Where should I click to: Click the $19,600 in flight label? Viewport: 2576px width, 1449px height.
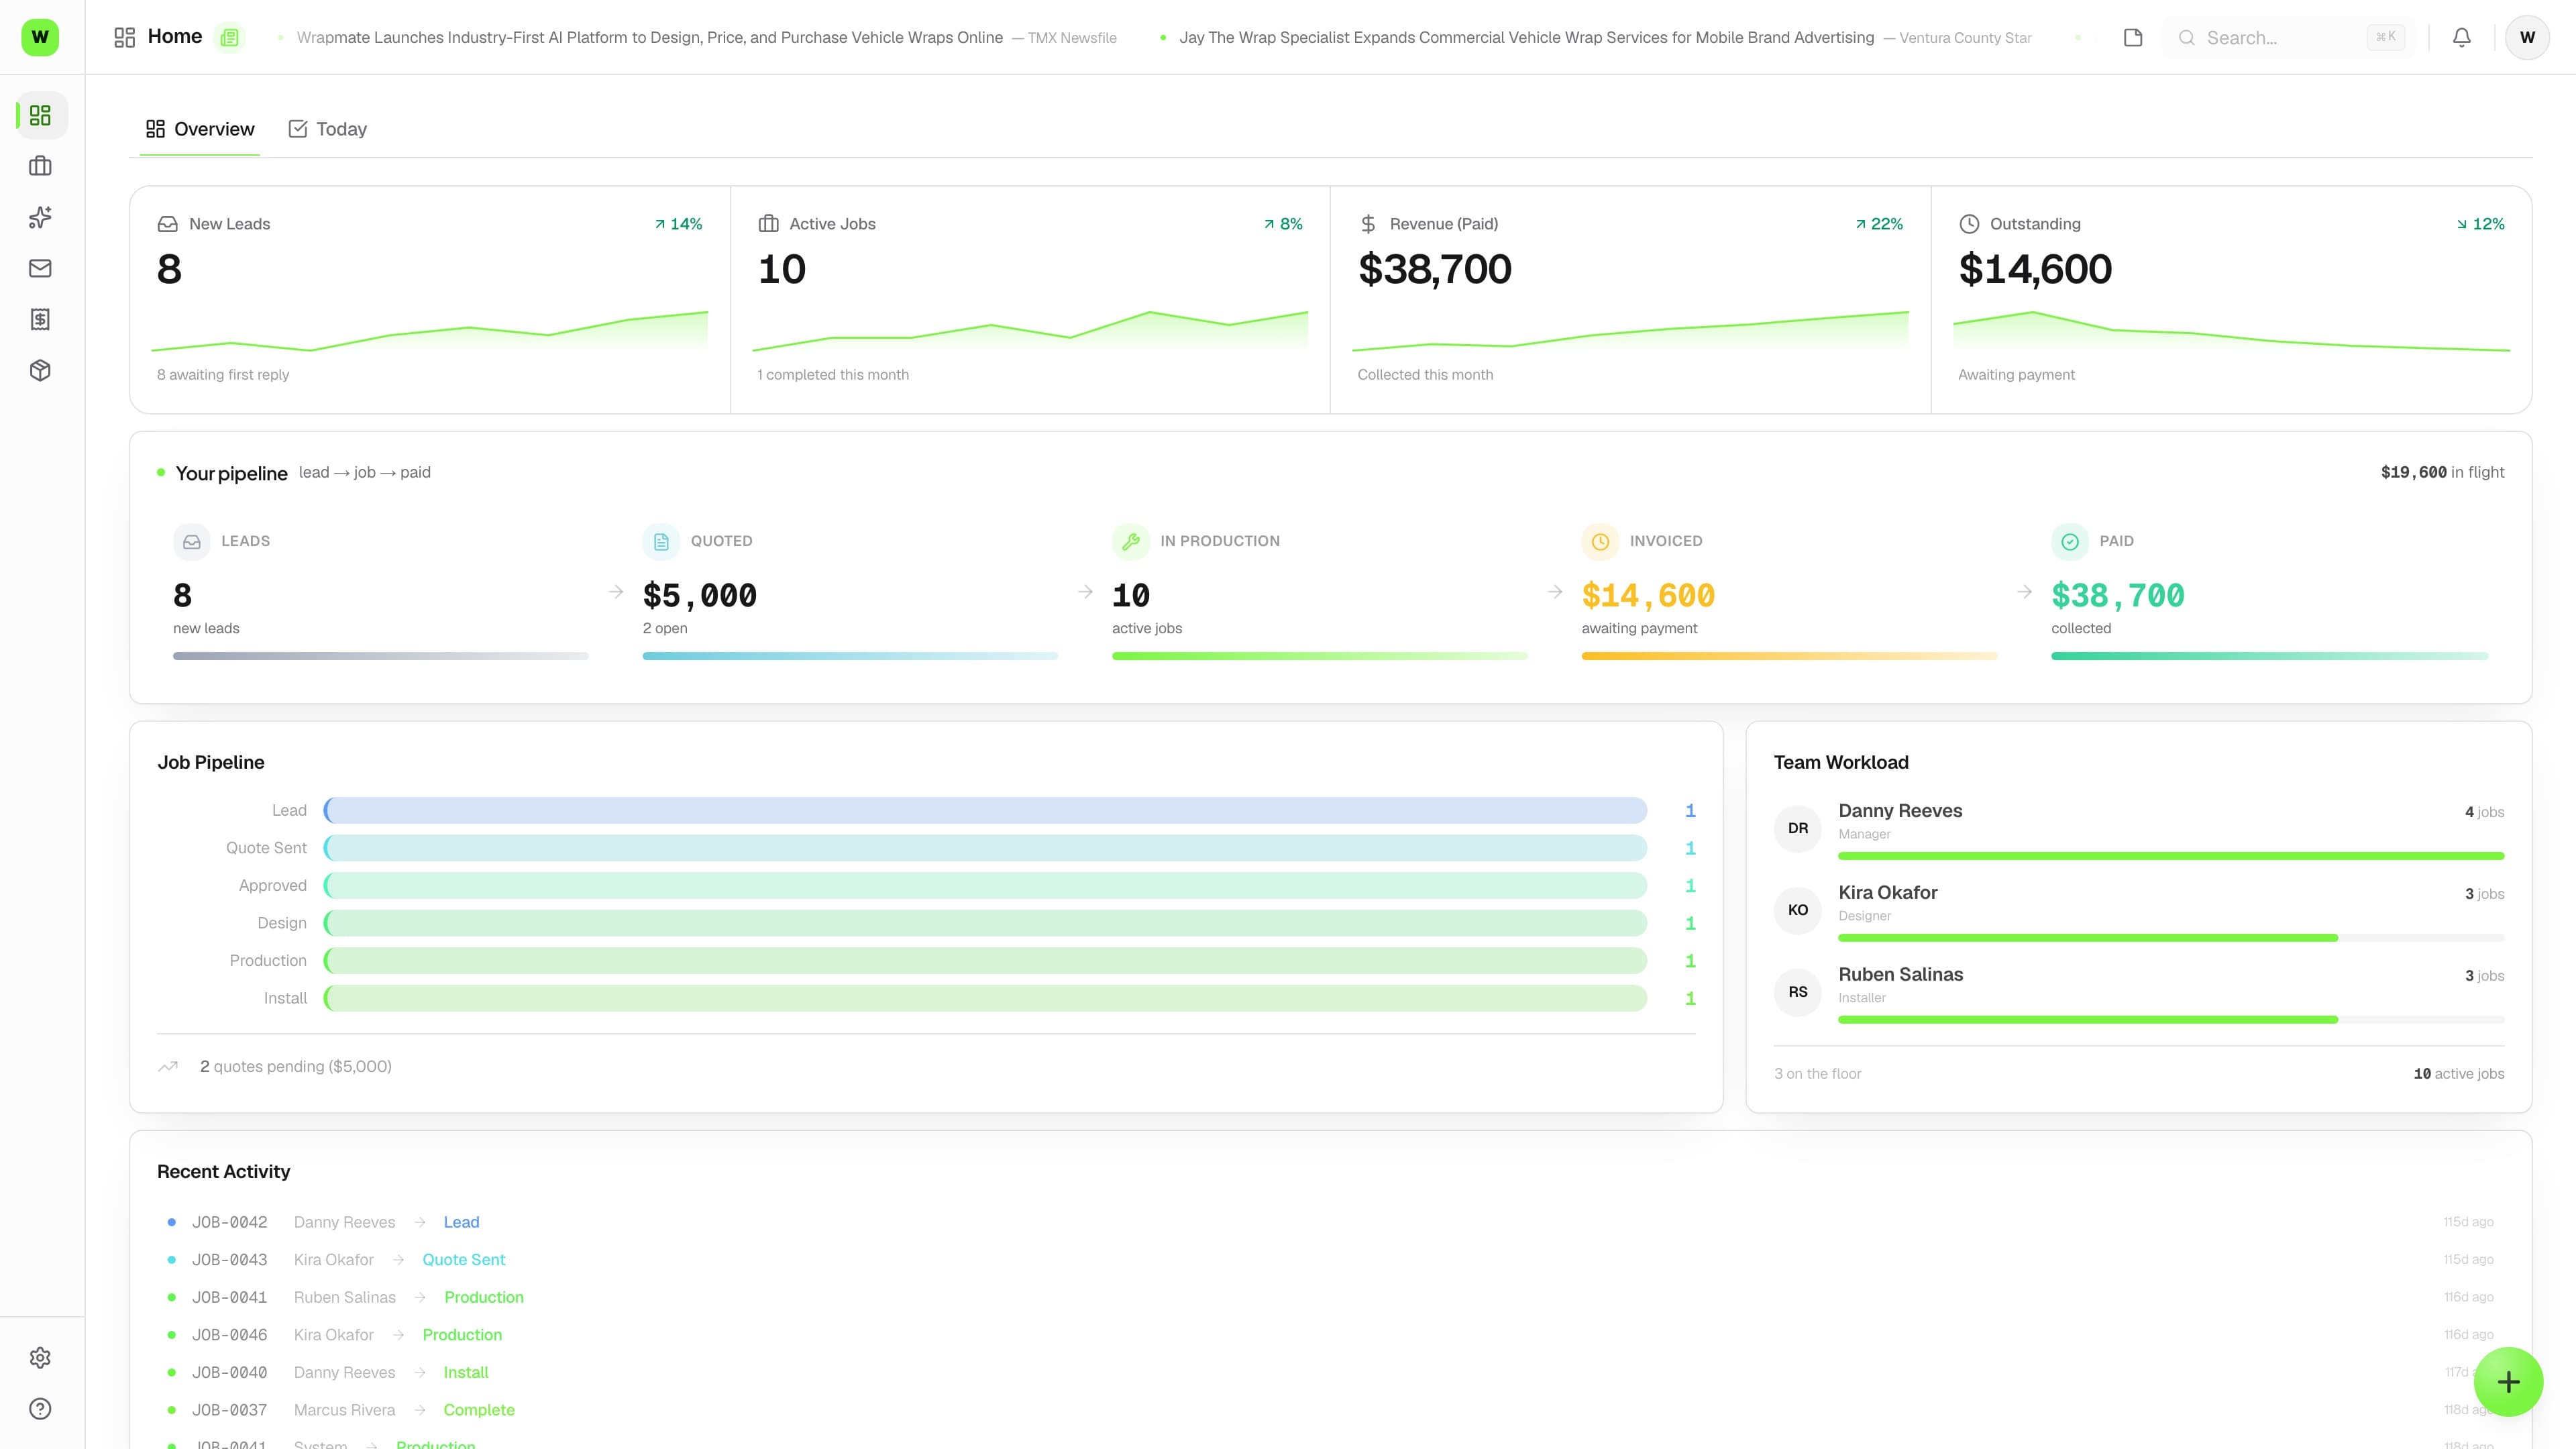pos(2442,472)
